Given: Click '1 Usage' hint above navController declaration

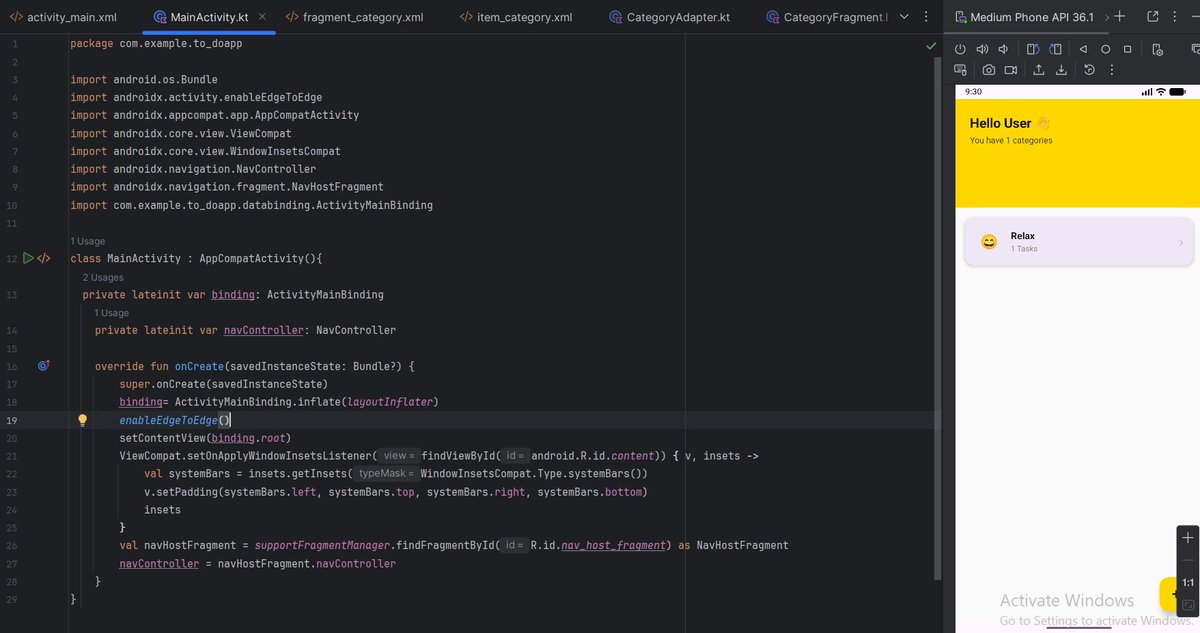Looking at the screenshot, I should tap(112, 313).
